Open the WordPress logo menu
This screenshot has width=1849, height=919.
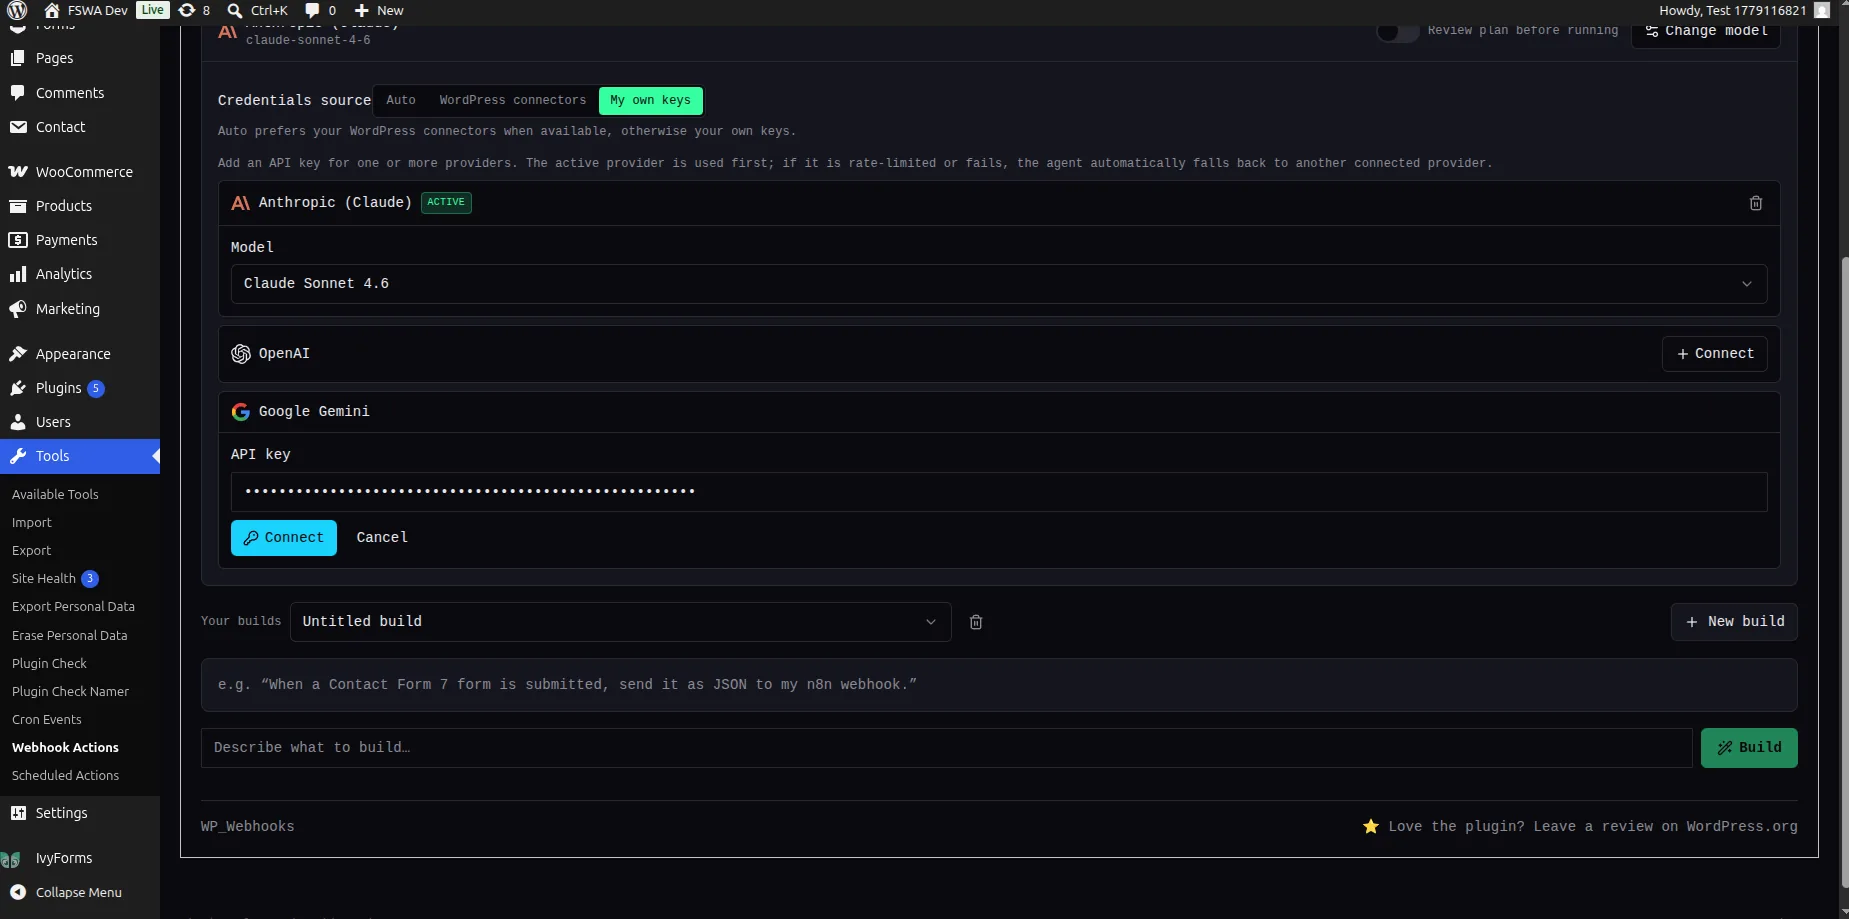click(17, 11)
